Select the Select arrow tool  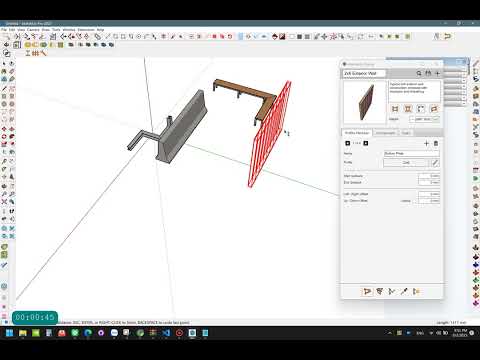(x=4, y=63)
